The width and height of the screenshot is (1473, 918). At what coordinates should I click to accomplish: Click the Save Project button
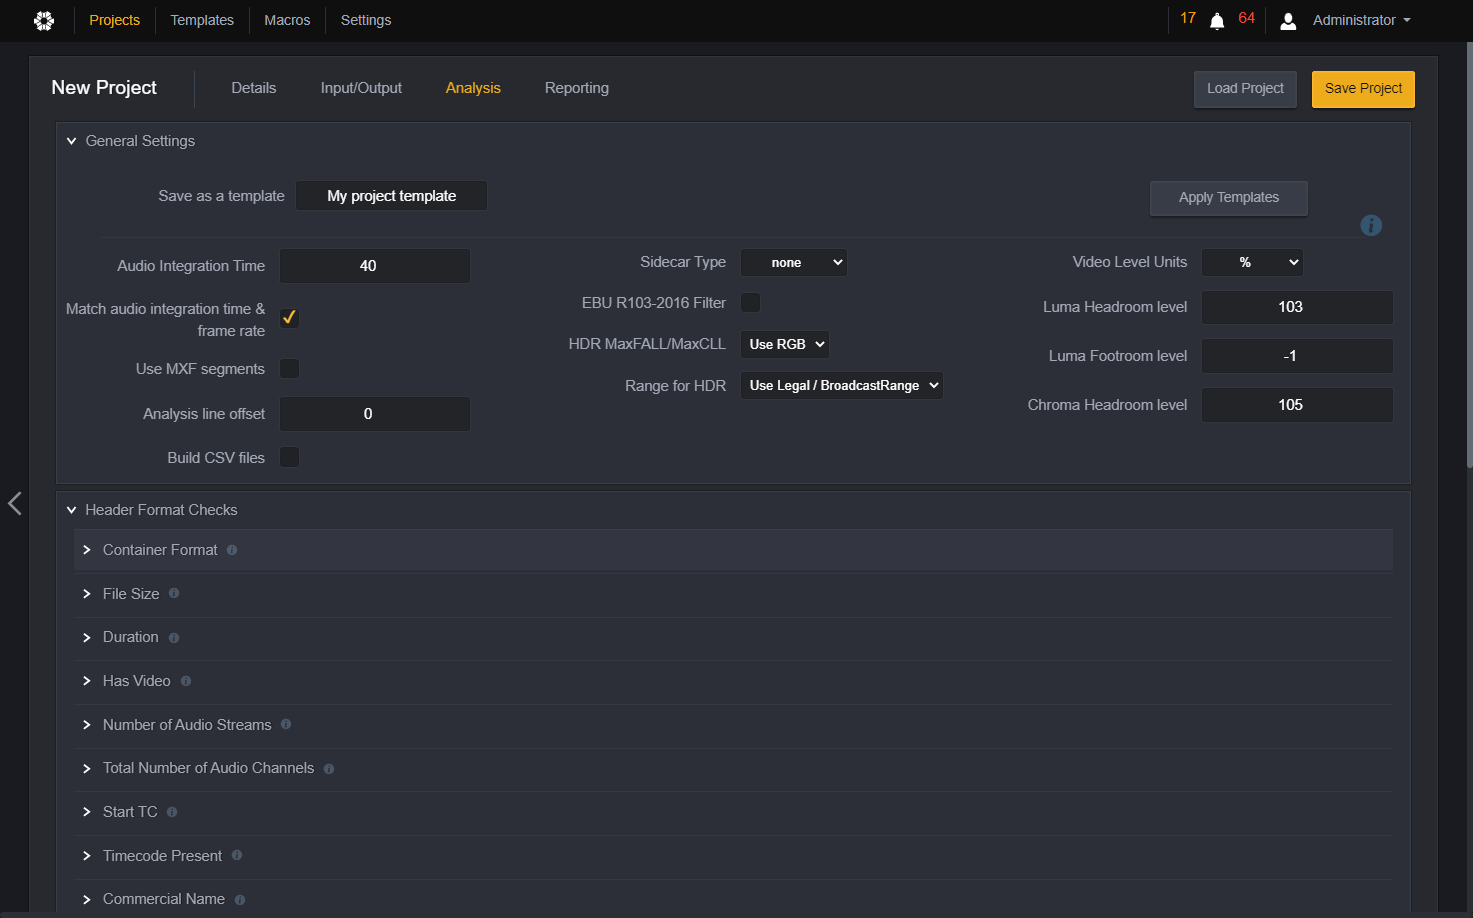click(x=1363, y=89)
